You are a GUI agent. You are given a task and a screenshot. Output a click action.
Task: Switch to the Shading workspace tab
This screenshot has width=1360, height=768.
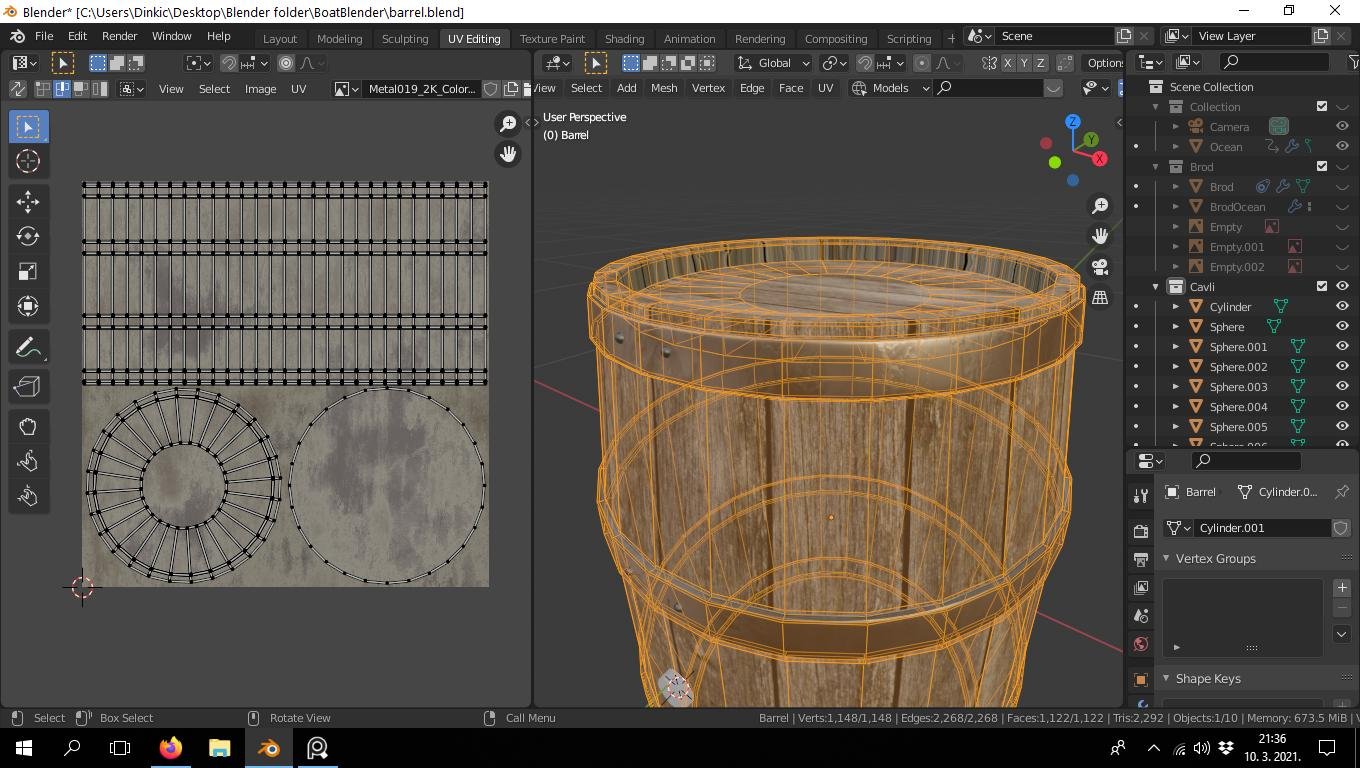624,38
